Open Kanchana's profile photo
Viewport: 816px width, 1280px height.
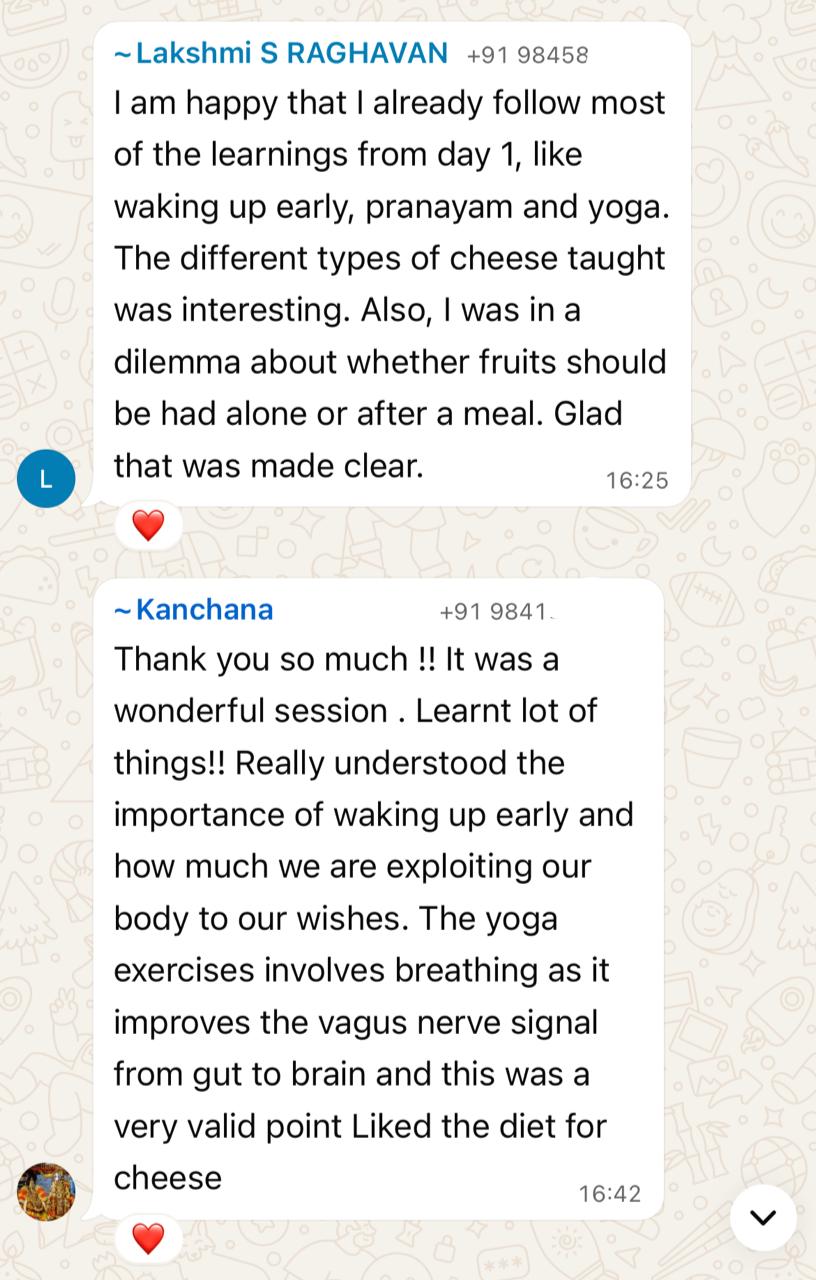pos(46,1192)
